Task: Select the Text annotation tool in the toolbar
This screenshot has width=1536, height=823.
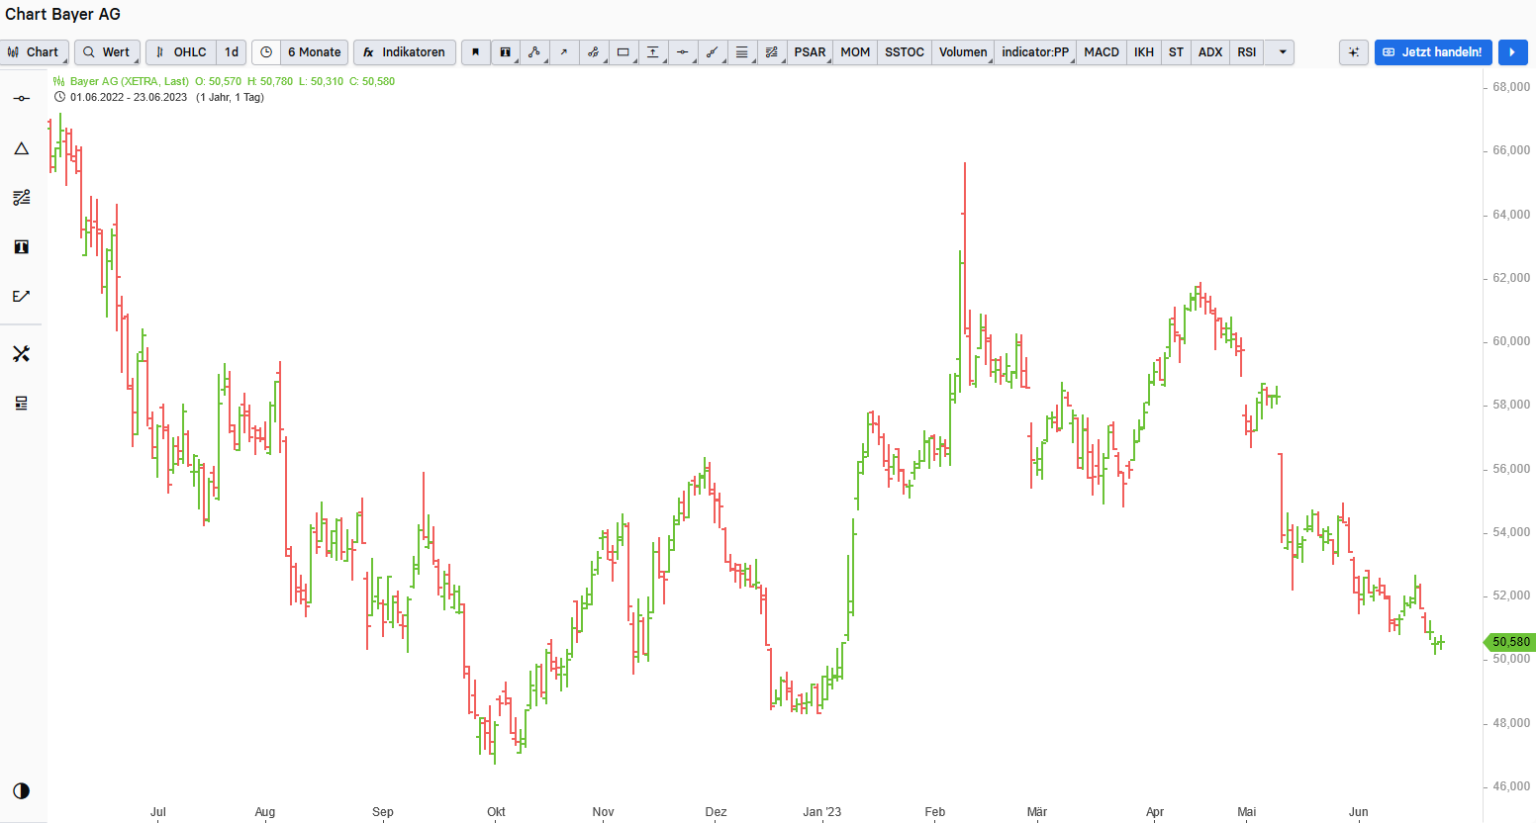Action: click(x=506, y=52)
